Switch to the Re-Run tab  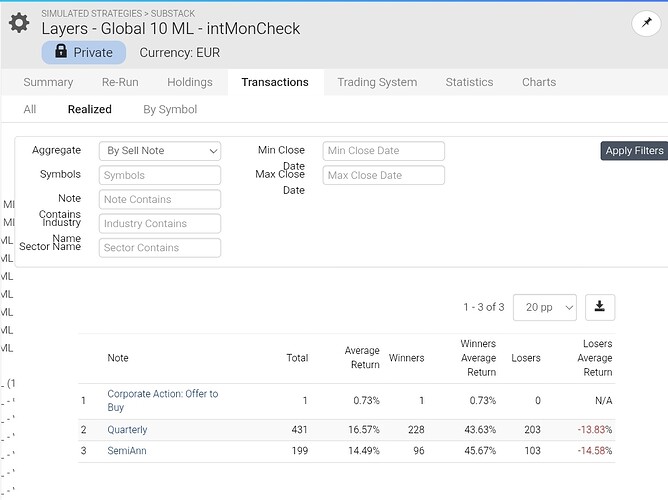(x=120, y=82)
